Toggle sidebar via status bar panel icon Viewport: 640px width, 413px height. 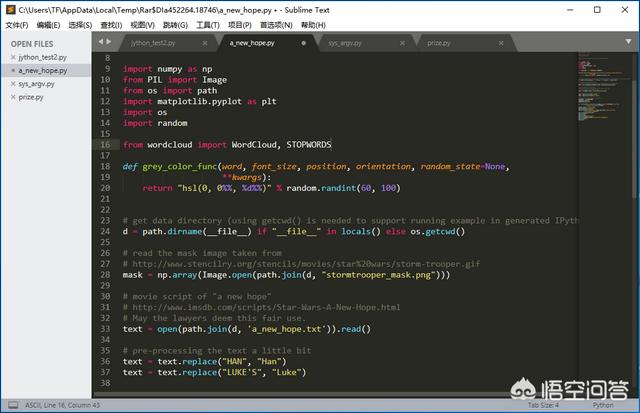tap(13, 405)
